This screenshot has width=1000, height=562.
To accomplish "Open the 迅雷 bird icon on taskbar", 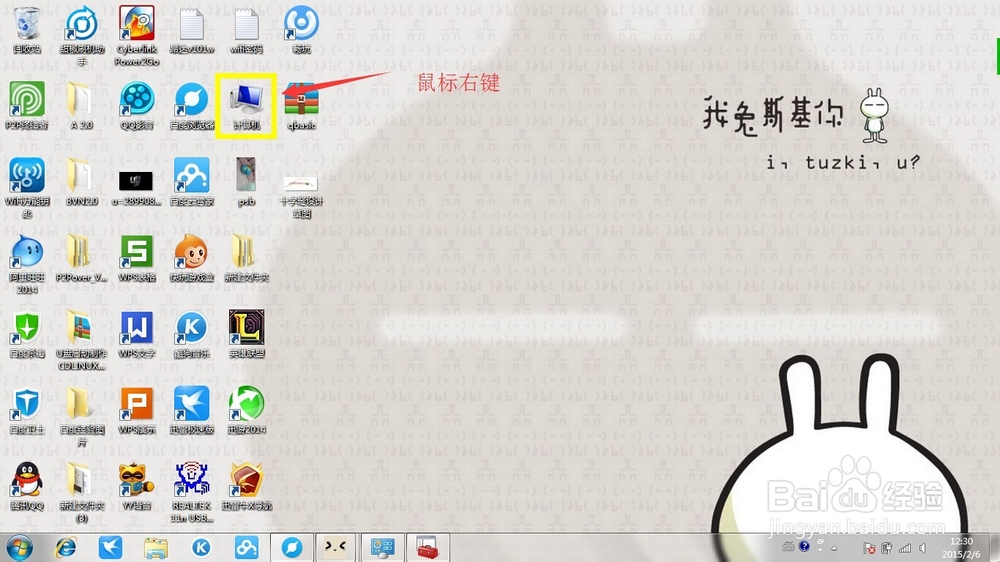I will pyautogui.click(x=110, y=547).
